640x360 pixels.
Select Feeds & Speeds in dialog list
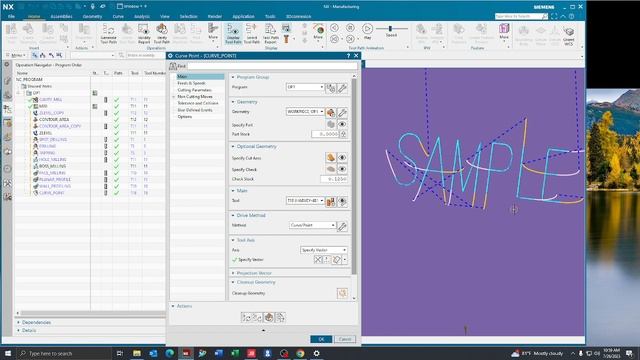tap(191, 83)
